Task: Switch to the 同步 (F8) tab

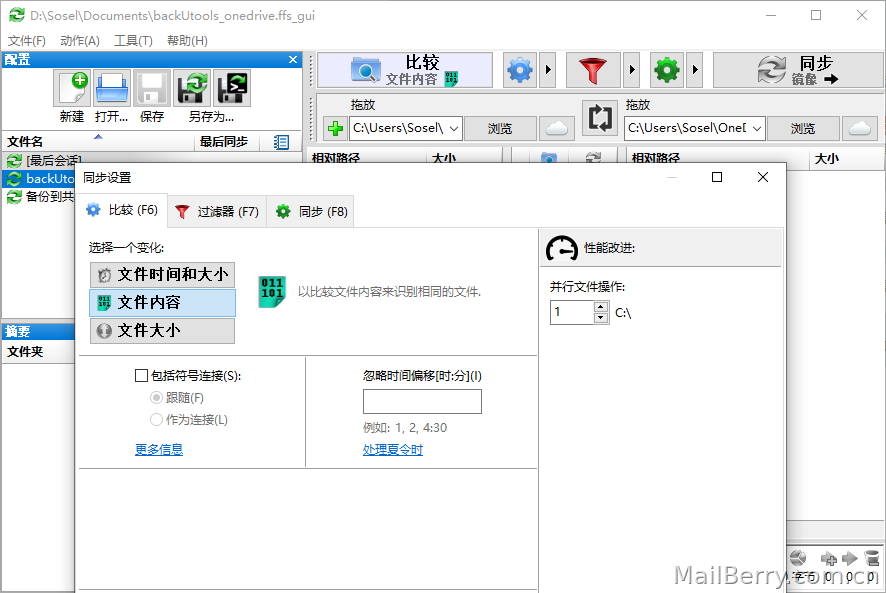Action: 311,212
